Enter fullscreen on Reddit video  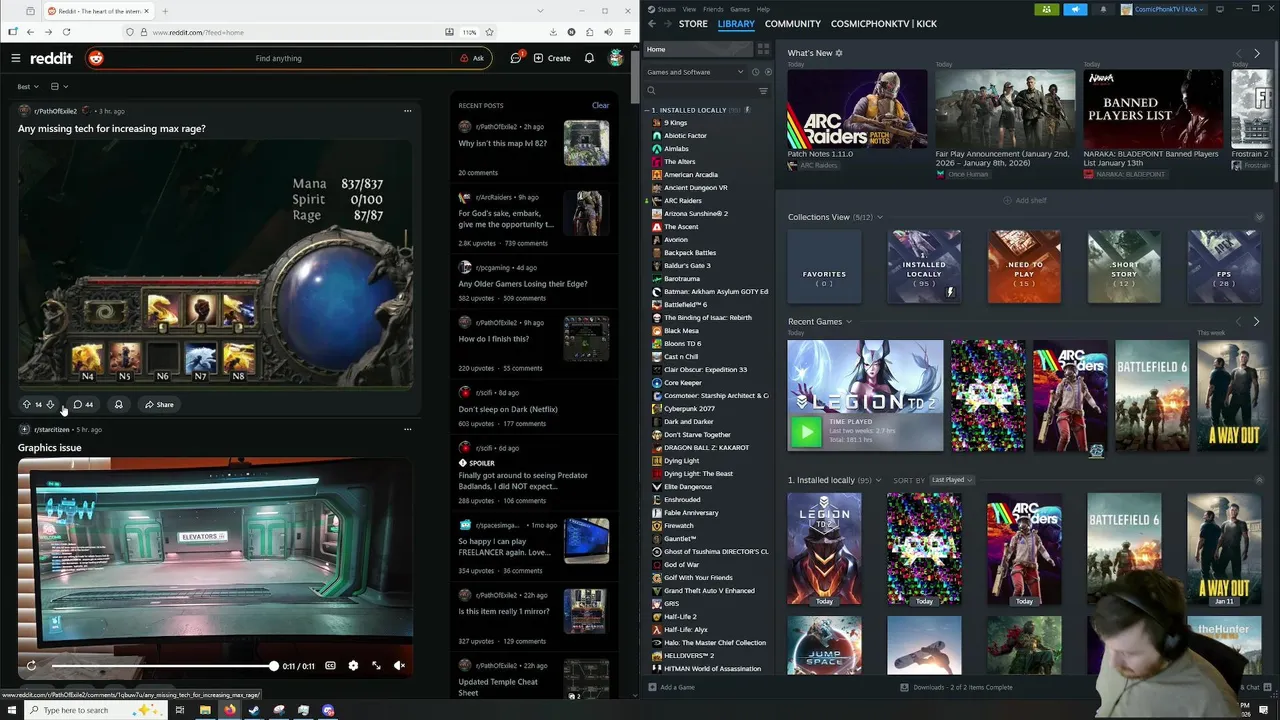(x=376, y=666)
